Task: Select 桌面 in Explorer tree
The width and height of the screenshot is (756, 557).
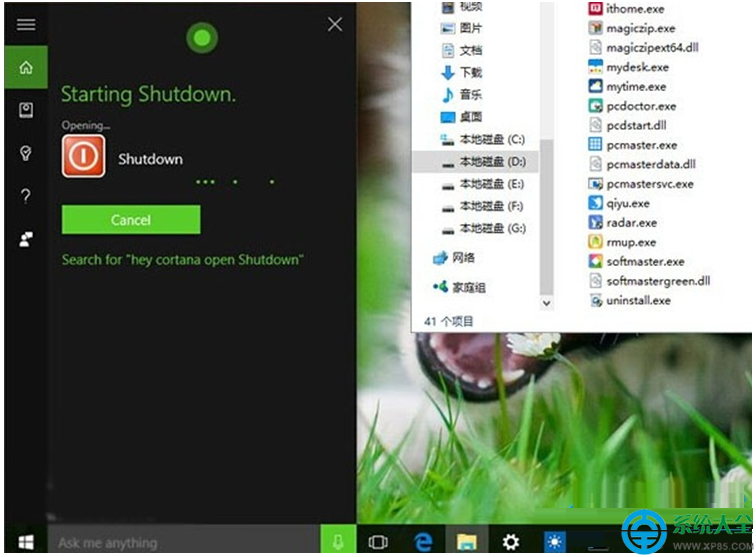Action: pos(462,117)
